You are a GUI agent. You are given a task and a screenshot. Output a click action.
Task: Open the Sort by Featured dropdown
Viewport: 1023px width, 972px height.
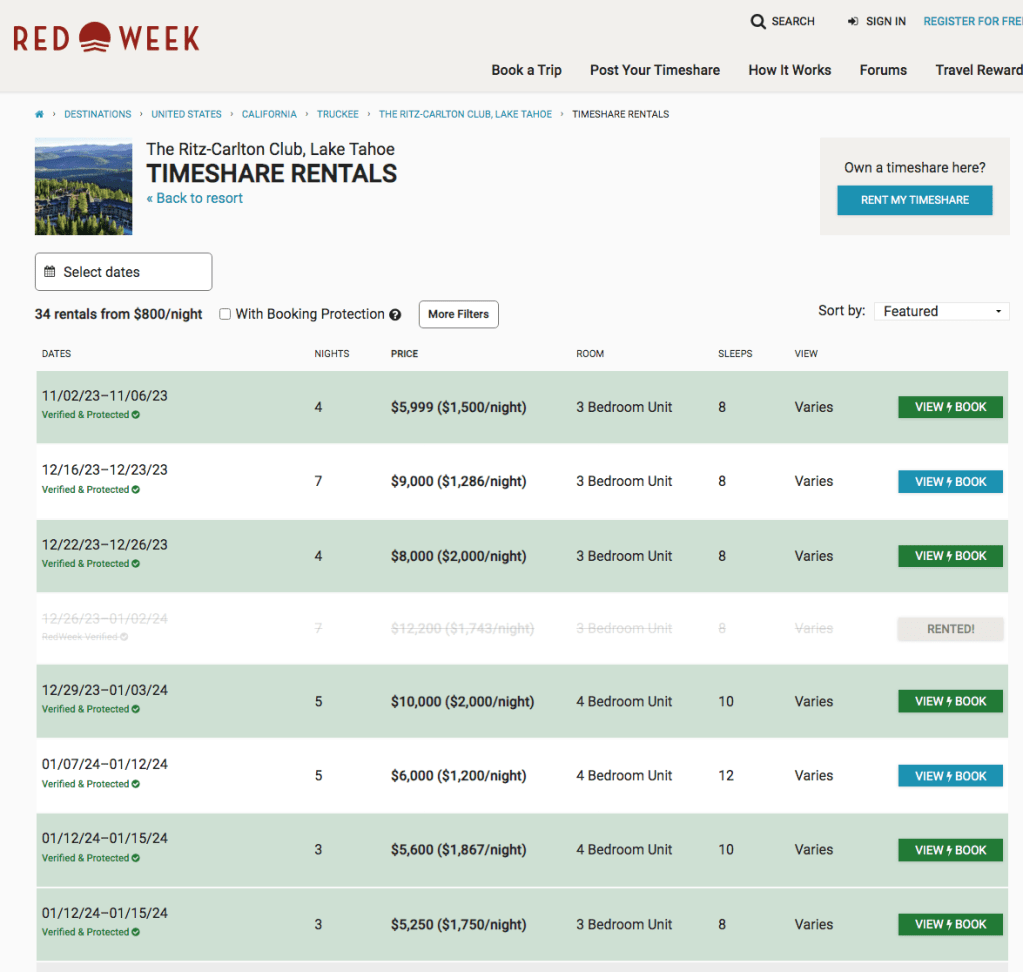tap(941, 311)
